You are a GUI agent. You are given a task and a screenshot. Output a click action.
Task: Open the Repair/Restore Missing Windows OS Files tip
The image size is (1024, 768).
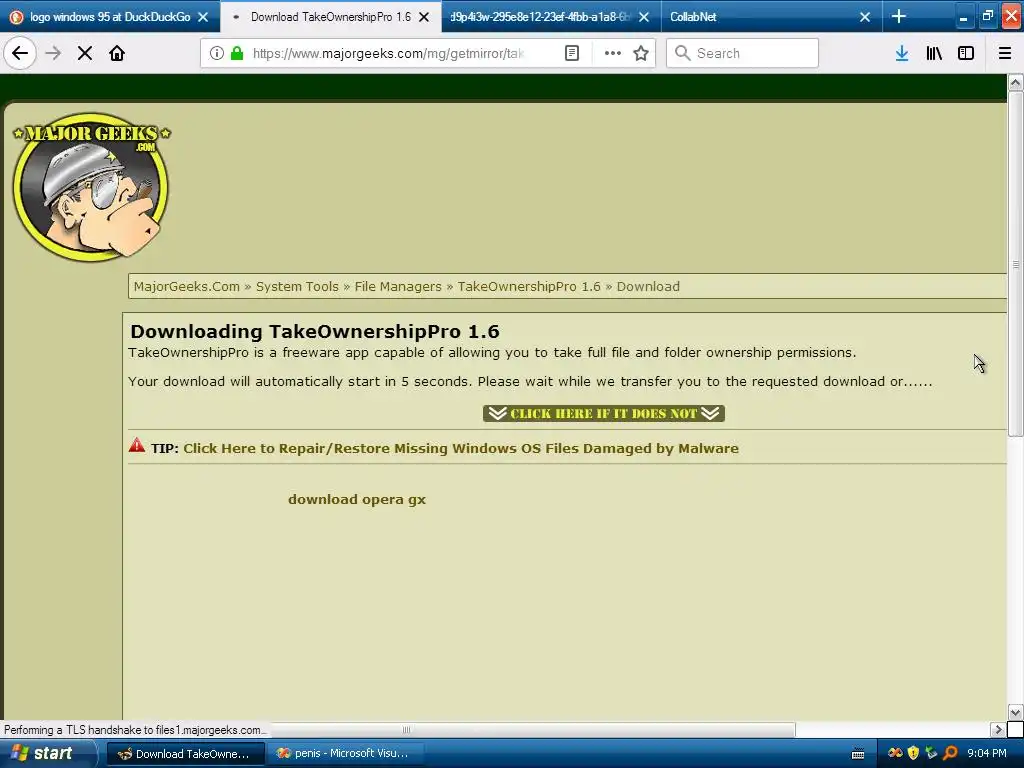(460, 449)
